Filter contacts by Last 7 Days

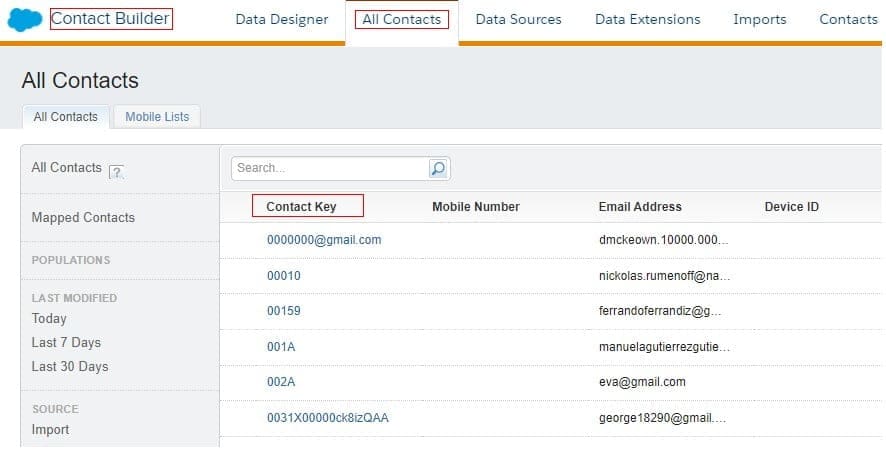(x=66, y=343)
